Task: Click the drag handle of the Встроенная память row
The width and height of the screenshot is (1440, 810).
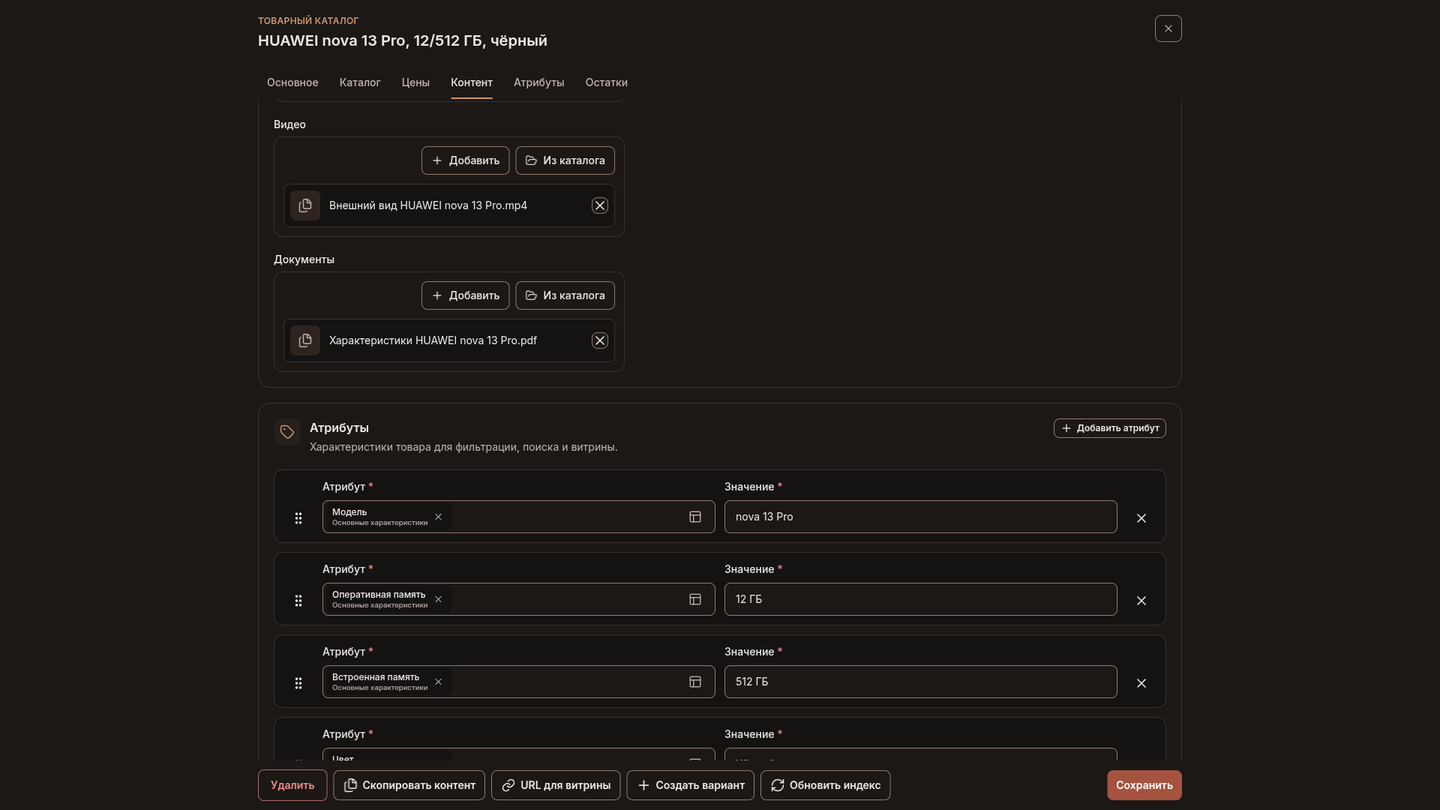Action: click(x=298, y=683)
